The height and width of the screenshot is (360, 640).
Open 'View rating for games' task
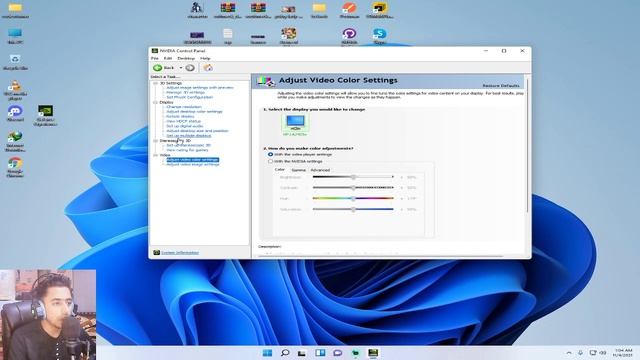(187, 150)
